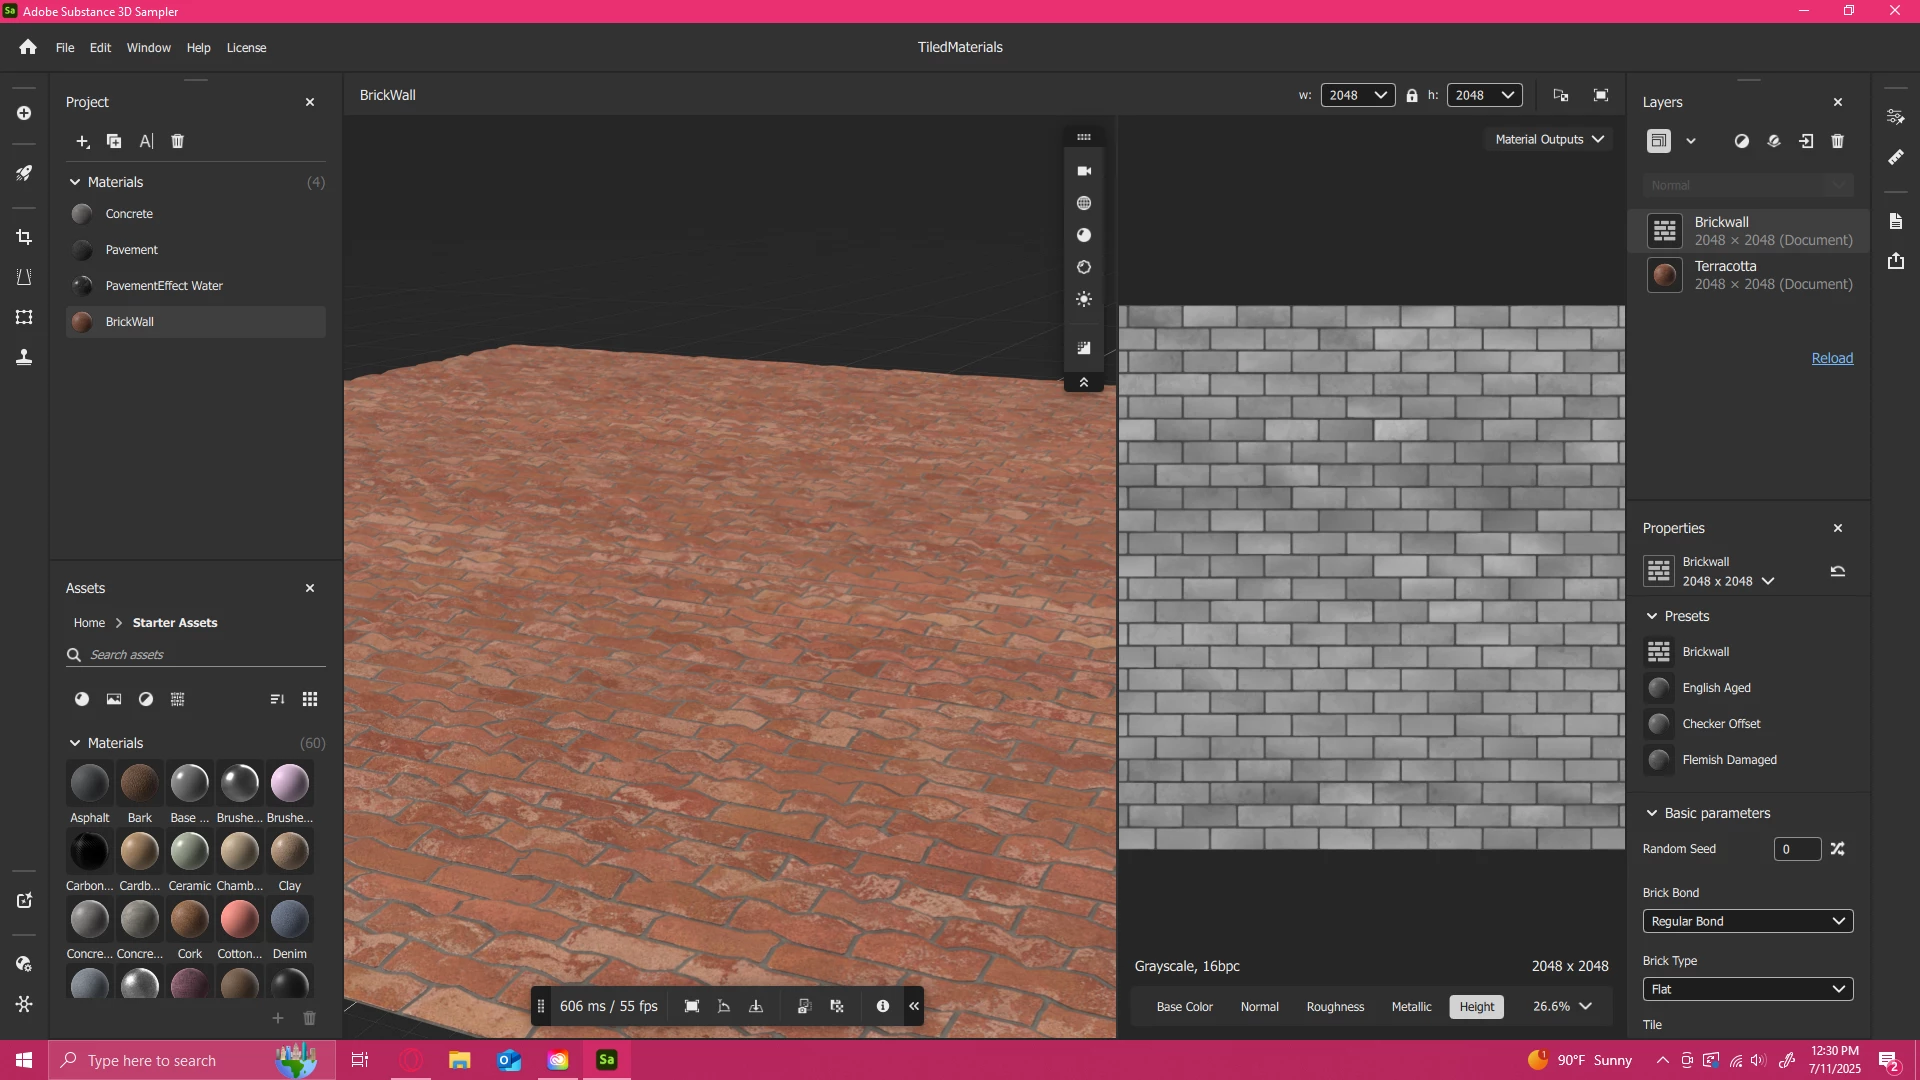Click the environment globe icon
This screenshot has height=1080, width=1920.
tap(1083, 203)
